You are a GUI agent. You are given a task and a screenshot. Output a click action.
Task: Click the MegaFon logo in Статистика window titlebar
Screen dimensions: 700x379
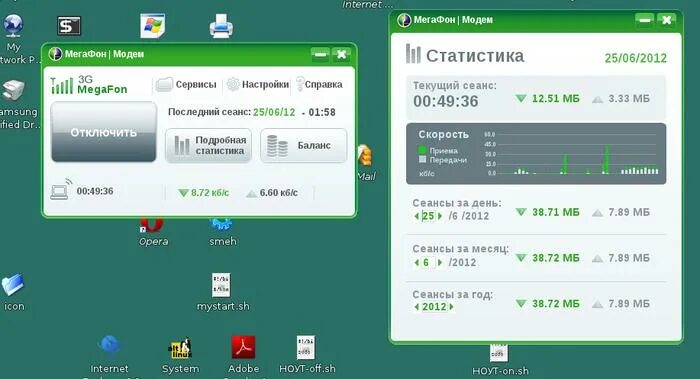click(404, 20)
